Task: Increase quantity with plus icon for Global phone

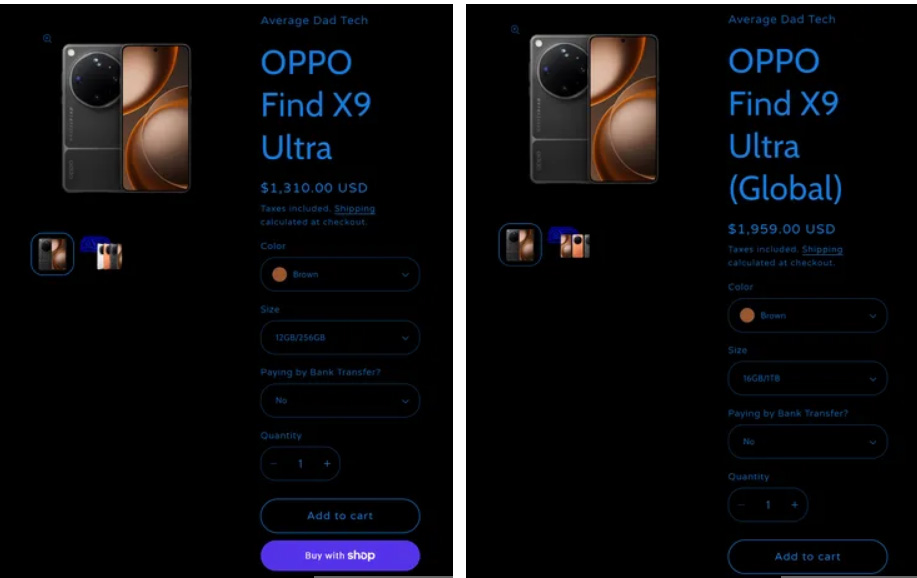Action: click(x=794, y=504)
